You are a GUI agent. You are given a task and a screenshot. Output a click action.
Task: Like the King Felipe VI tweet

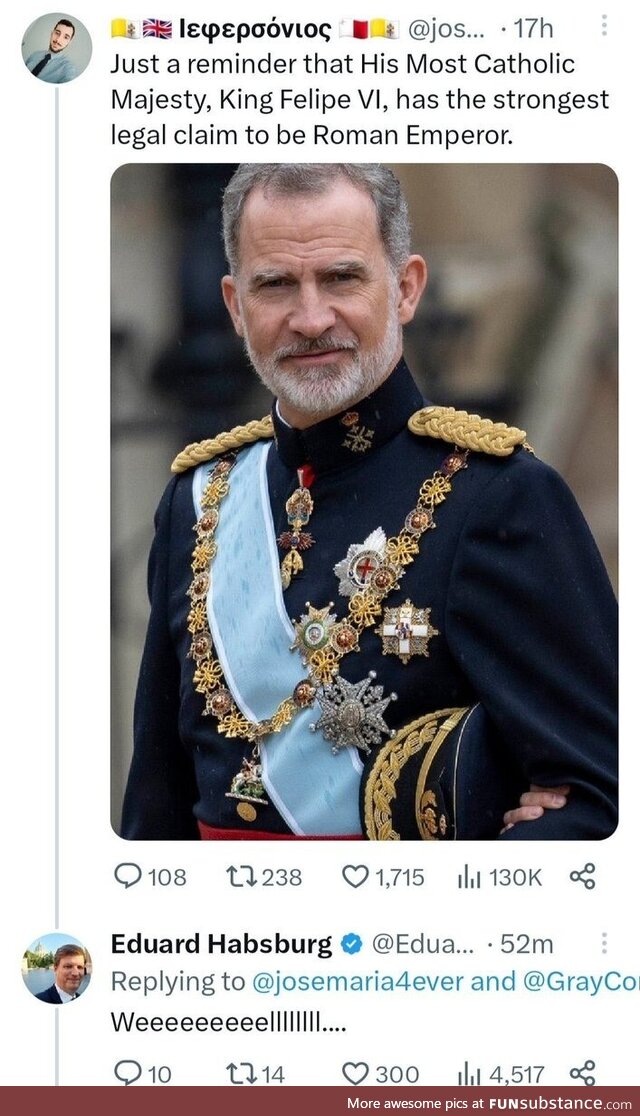(x=356, y=877)
